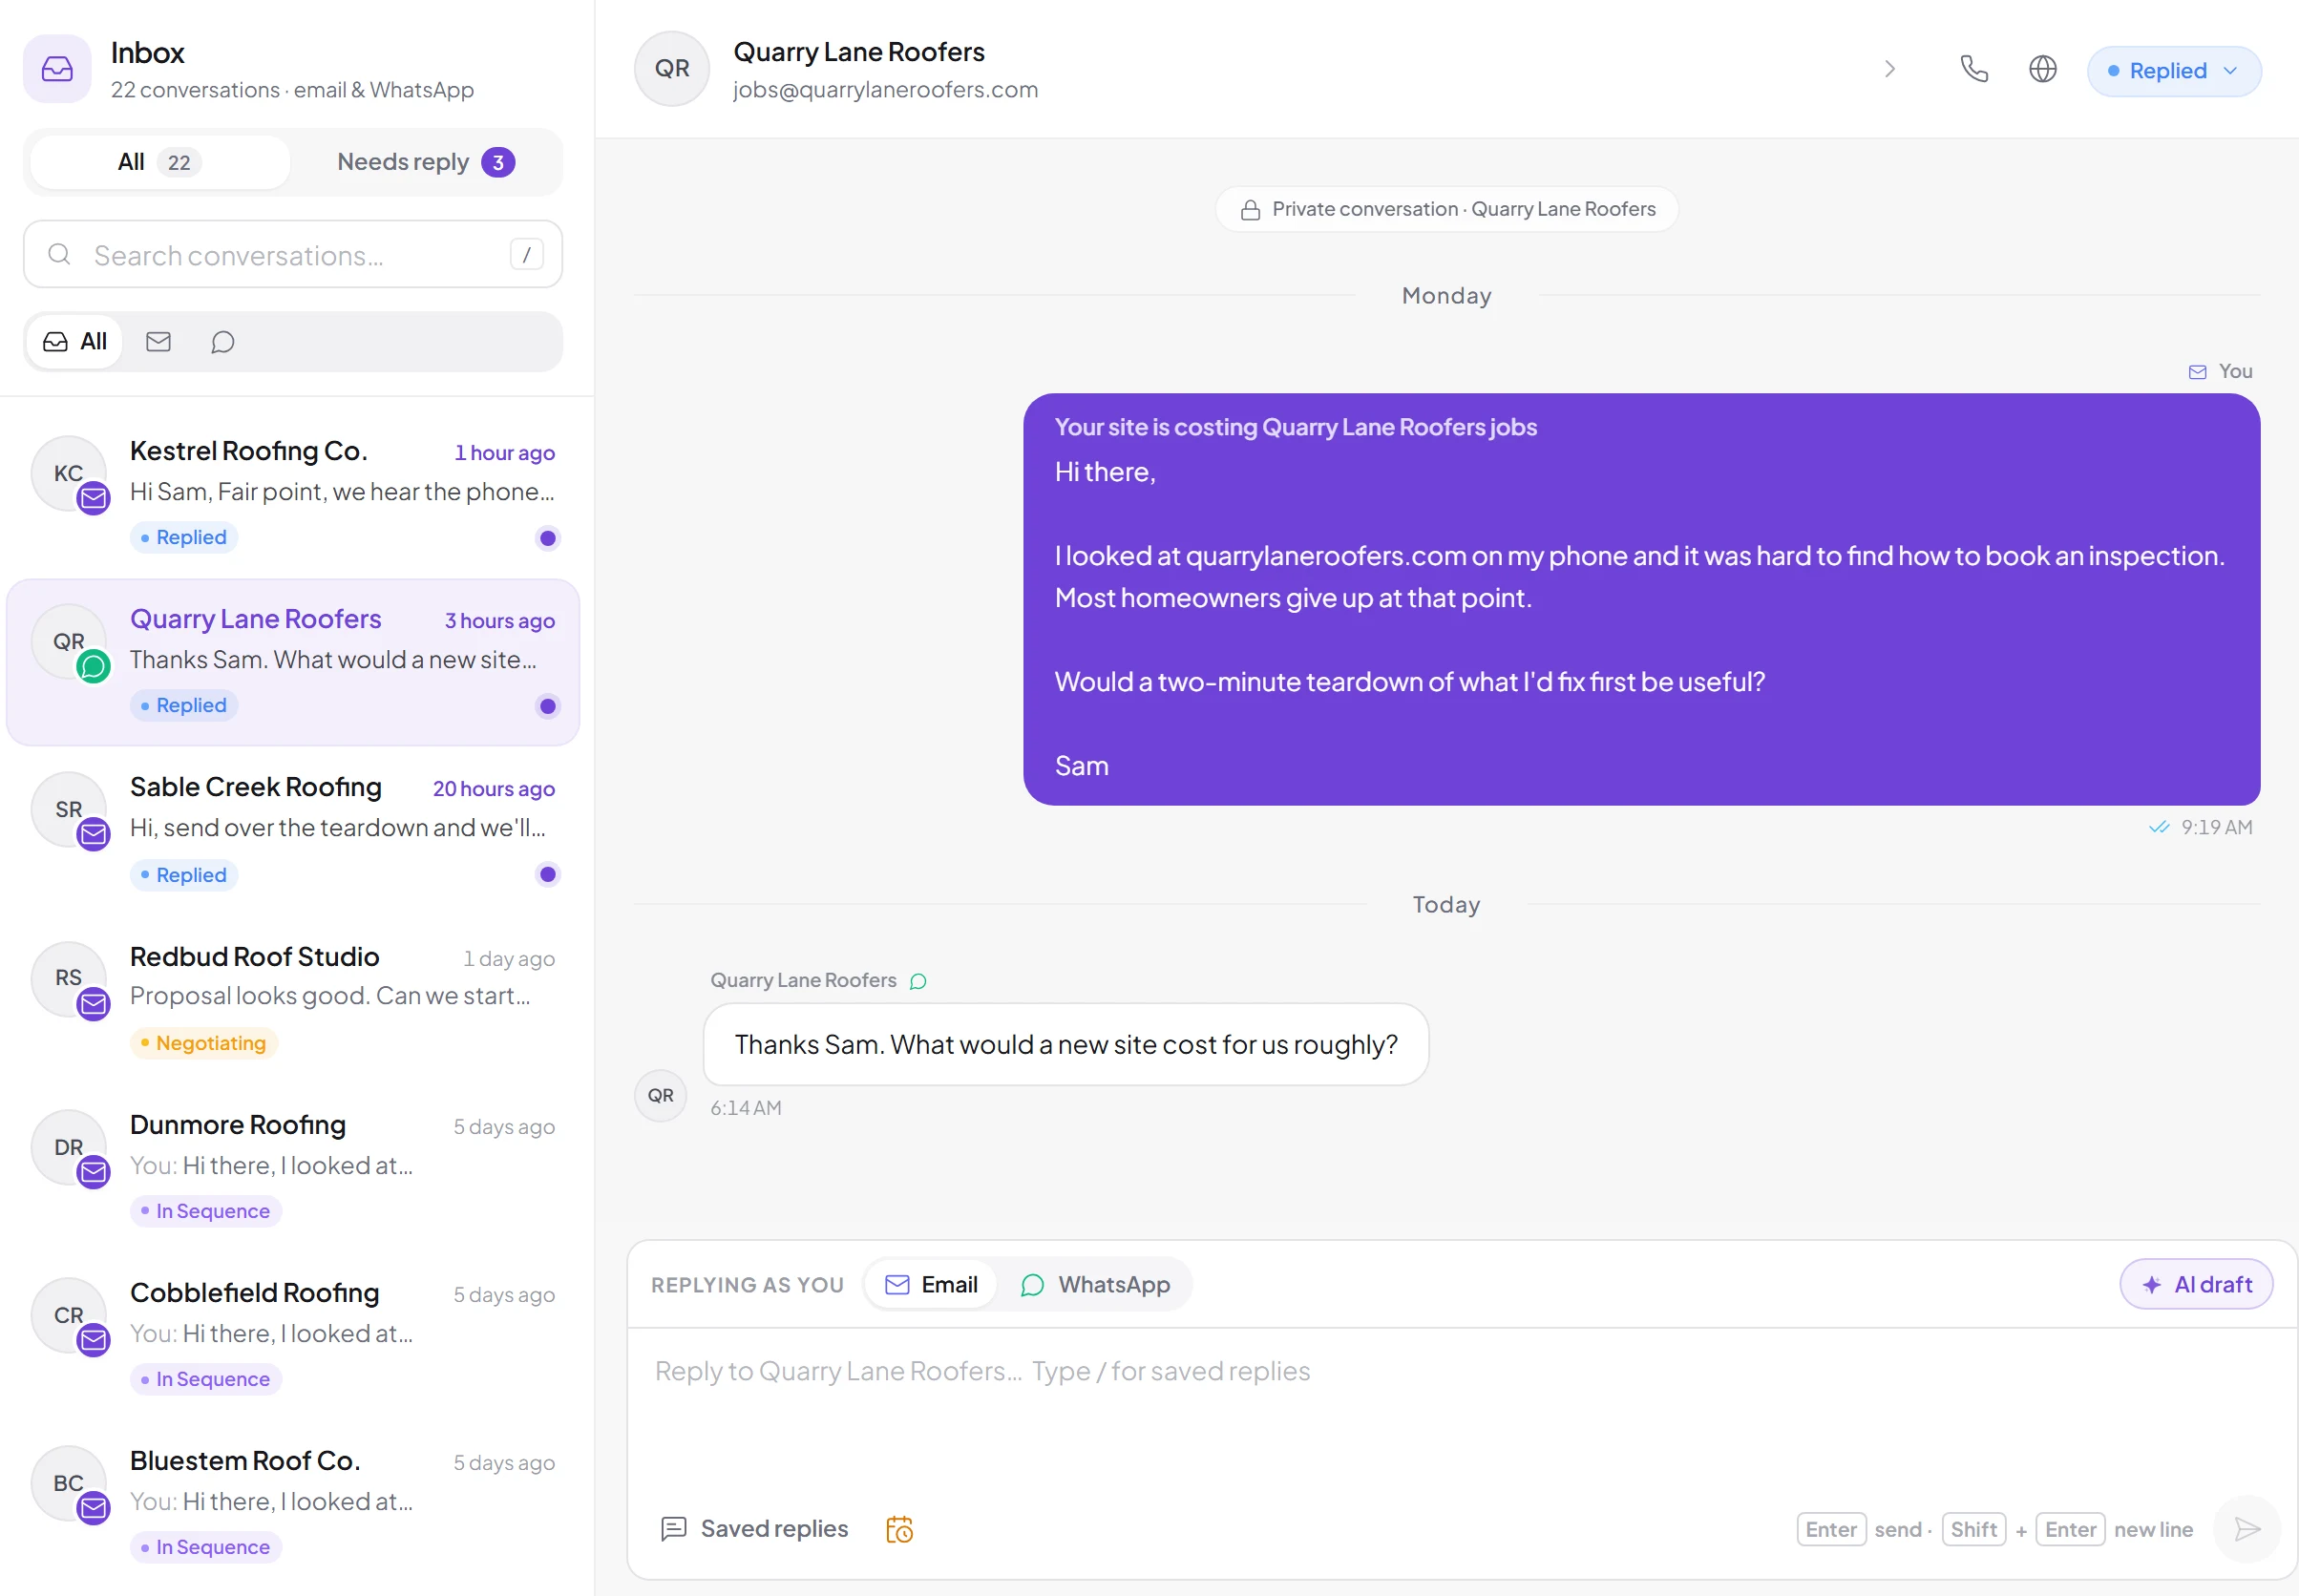
Task: Open Bluestem Roof Co. conversation
Action: pos(293,1502)
